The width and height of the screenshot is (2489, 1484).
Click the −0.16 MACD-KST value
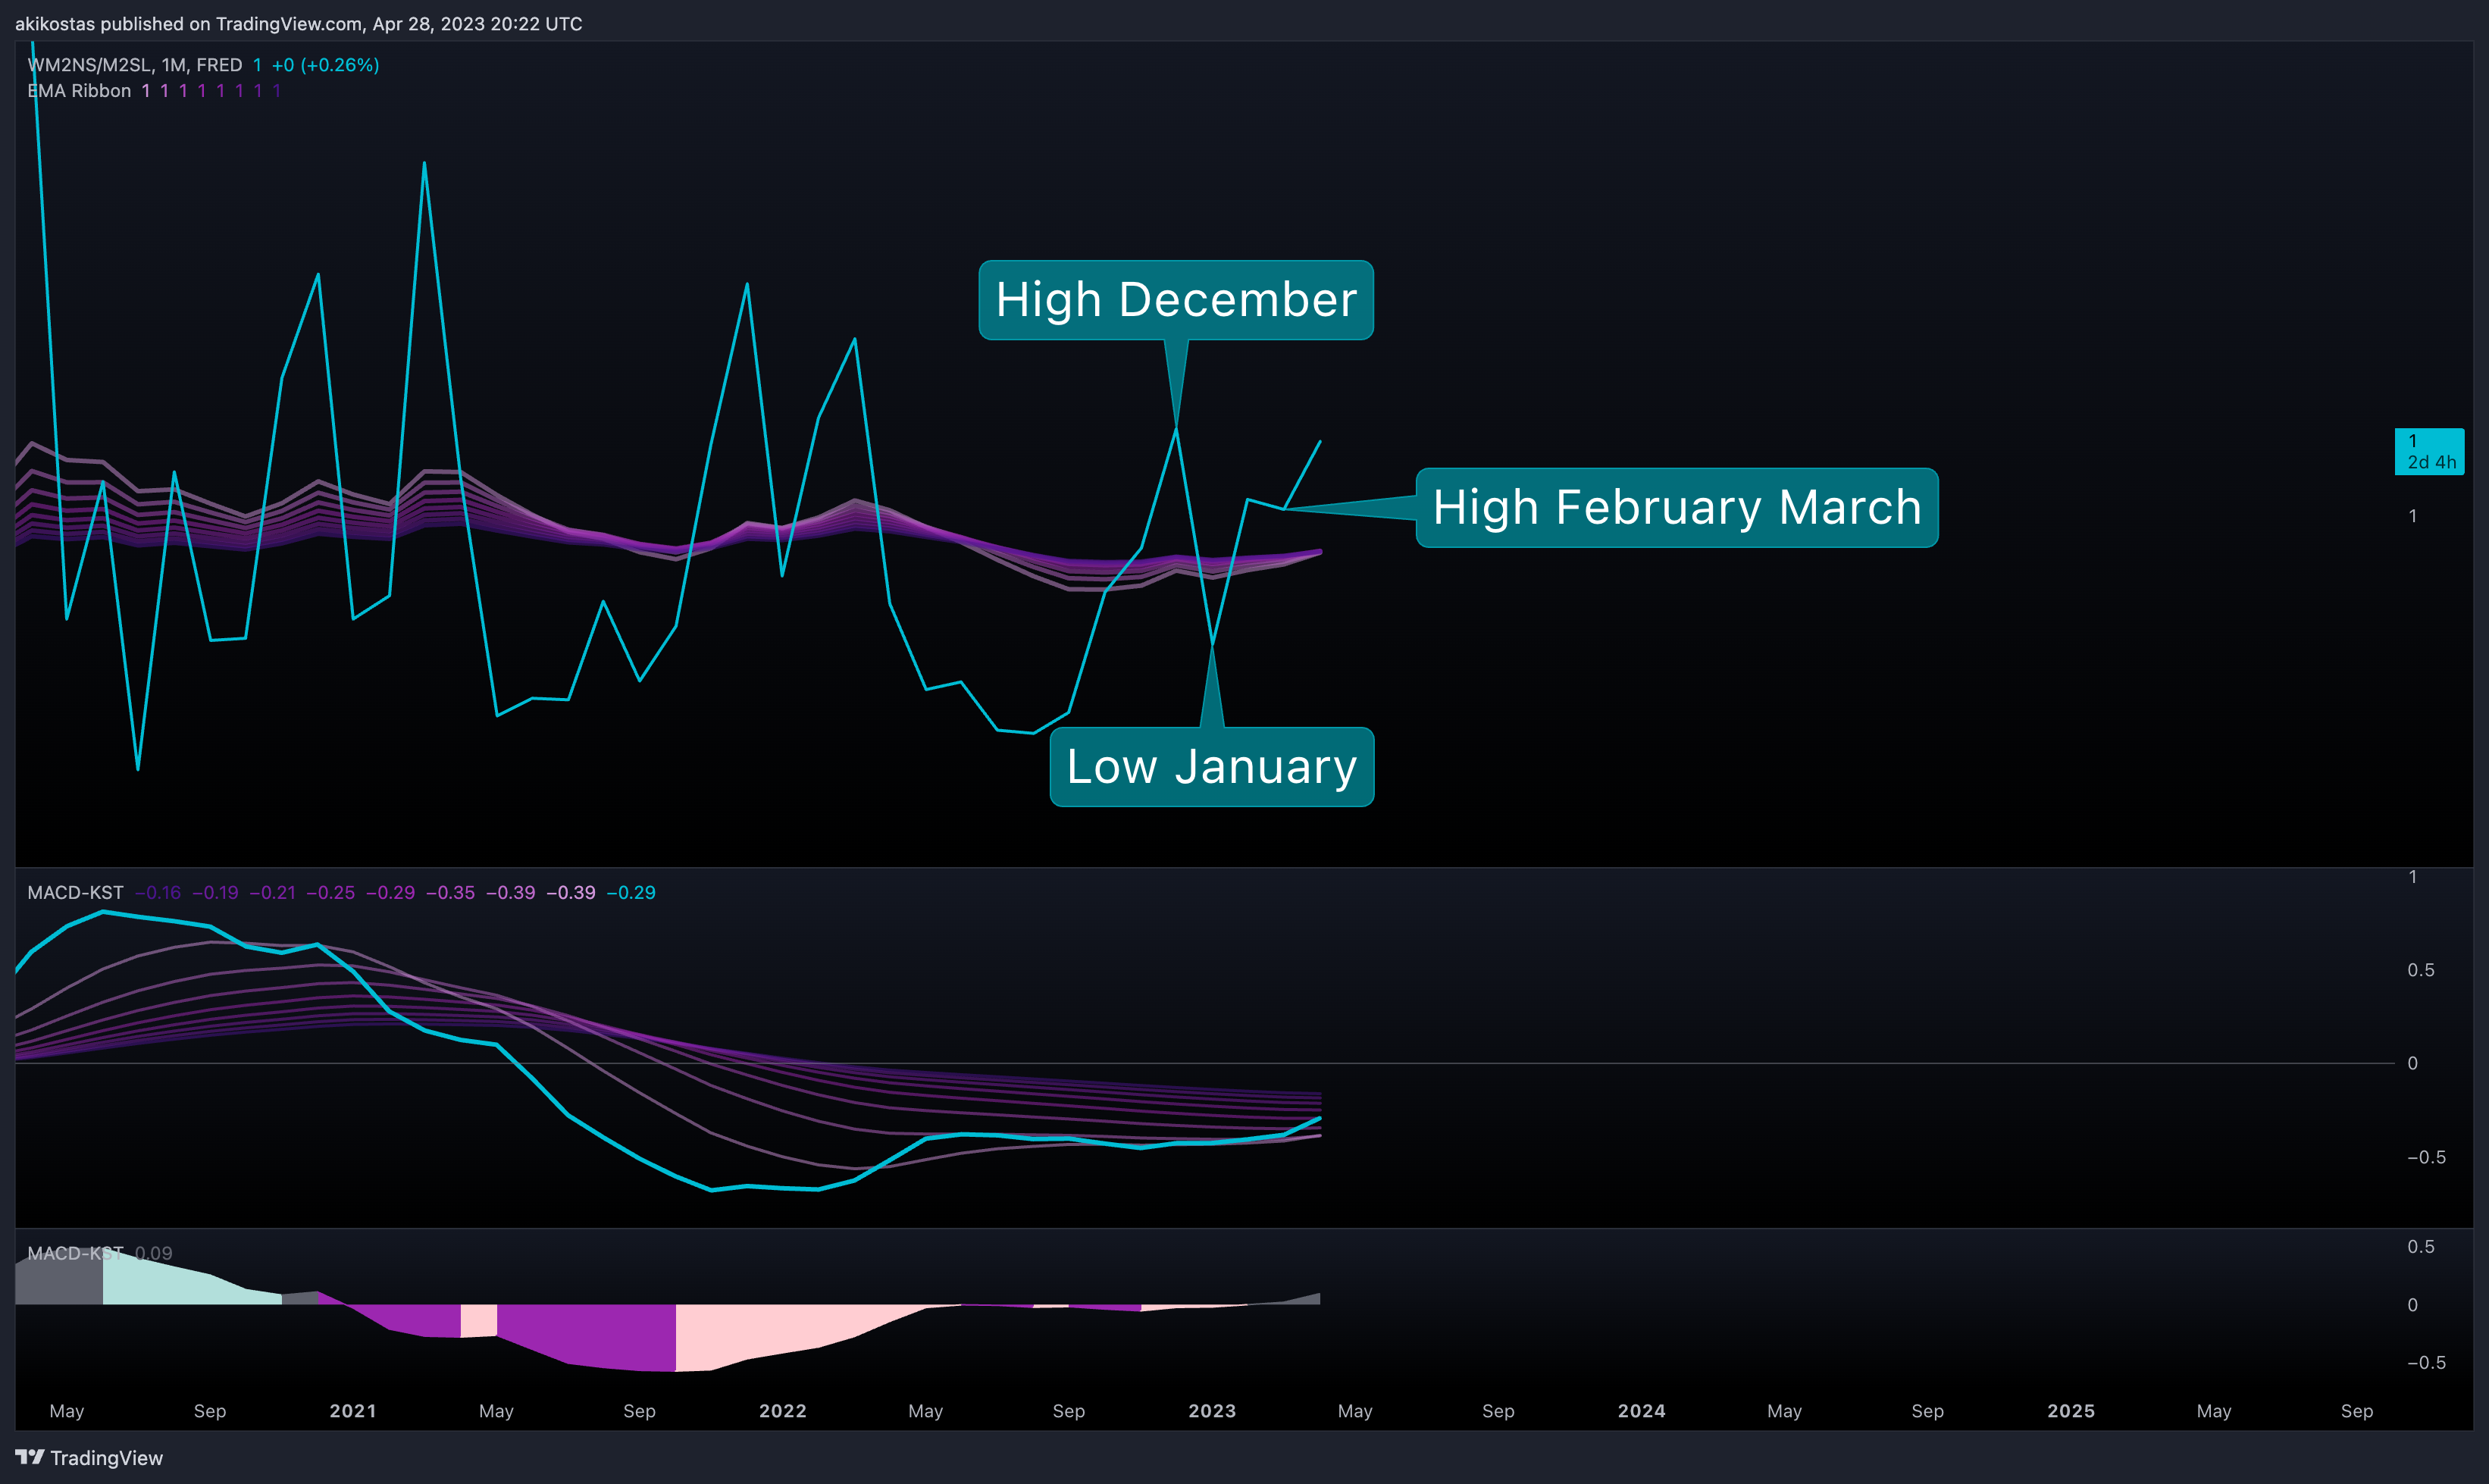158,892
